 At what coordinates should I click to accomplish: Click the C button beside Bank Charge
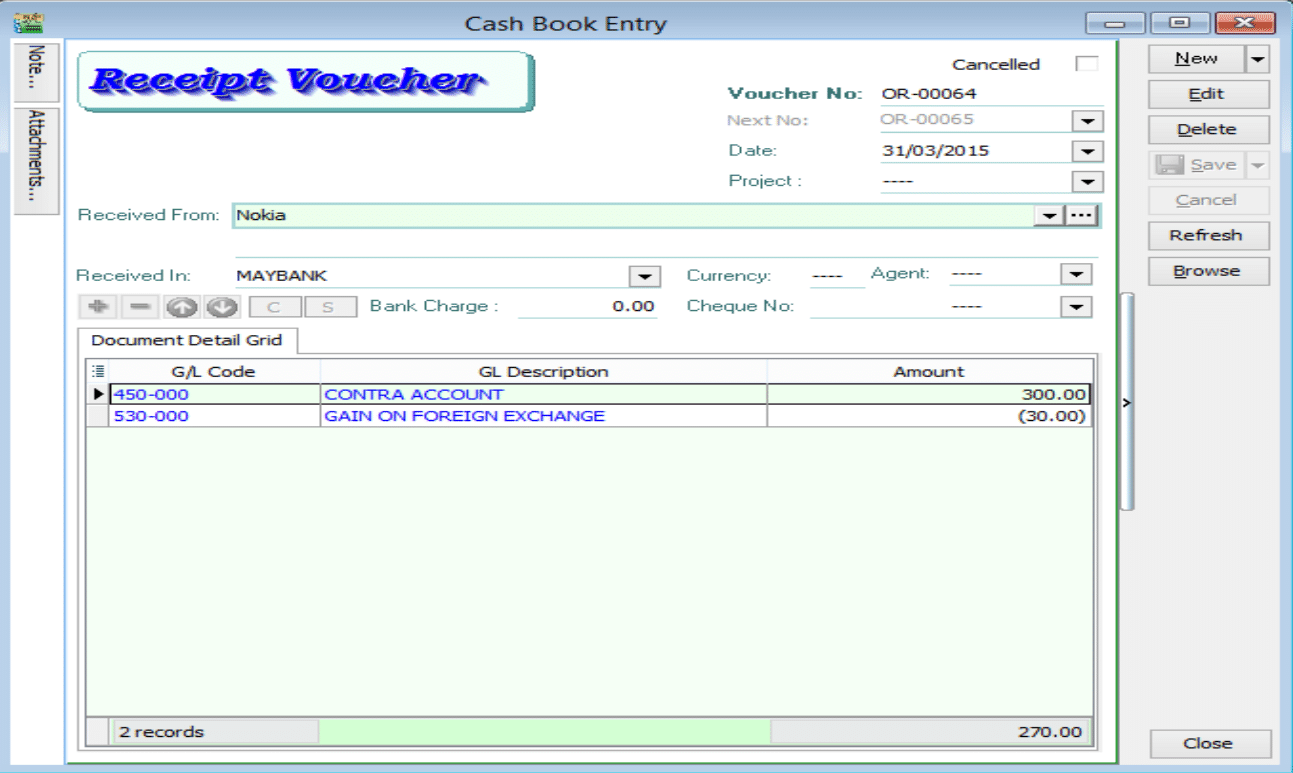point(273,307)
